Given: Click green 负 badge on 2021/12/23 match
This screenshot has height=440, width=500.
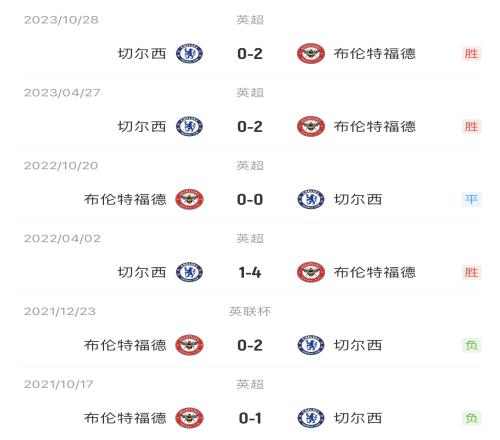Looking at the screenshot, I should pyautogui.click(x=471, y=345).
